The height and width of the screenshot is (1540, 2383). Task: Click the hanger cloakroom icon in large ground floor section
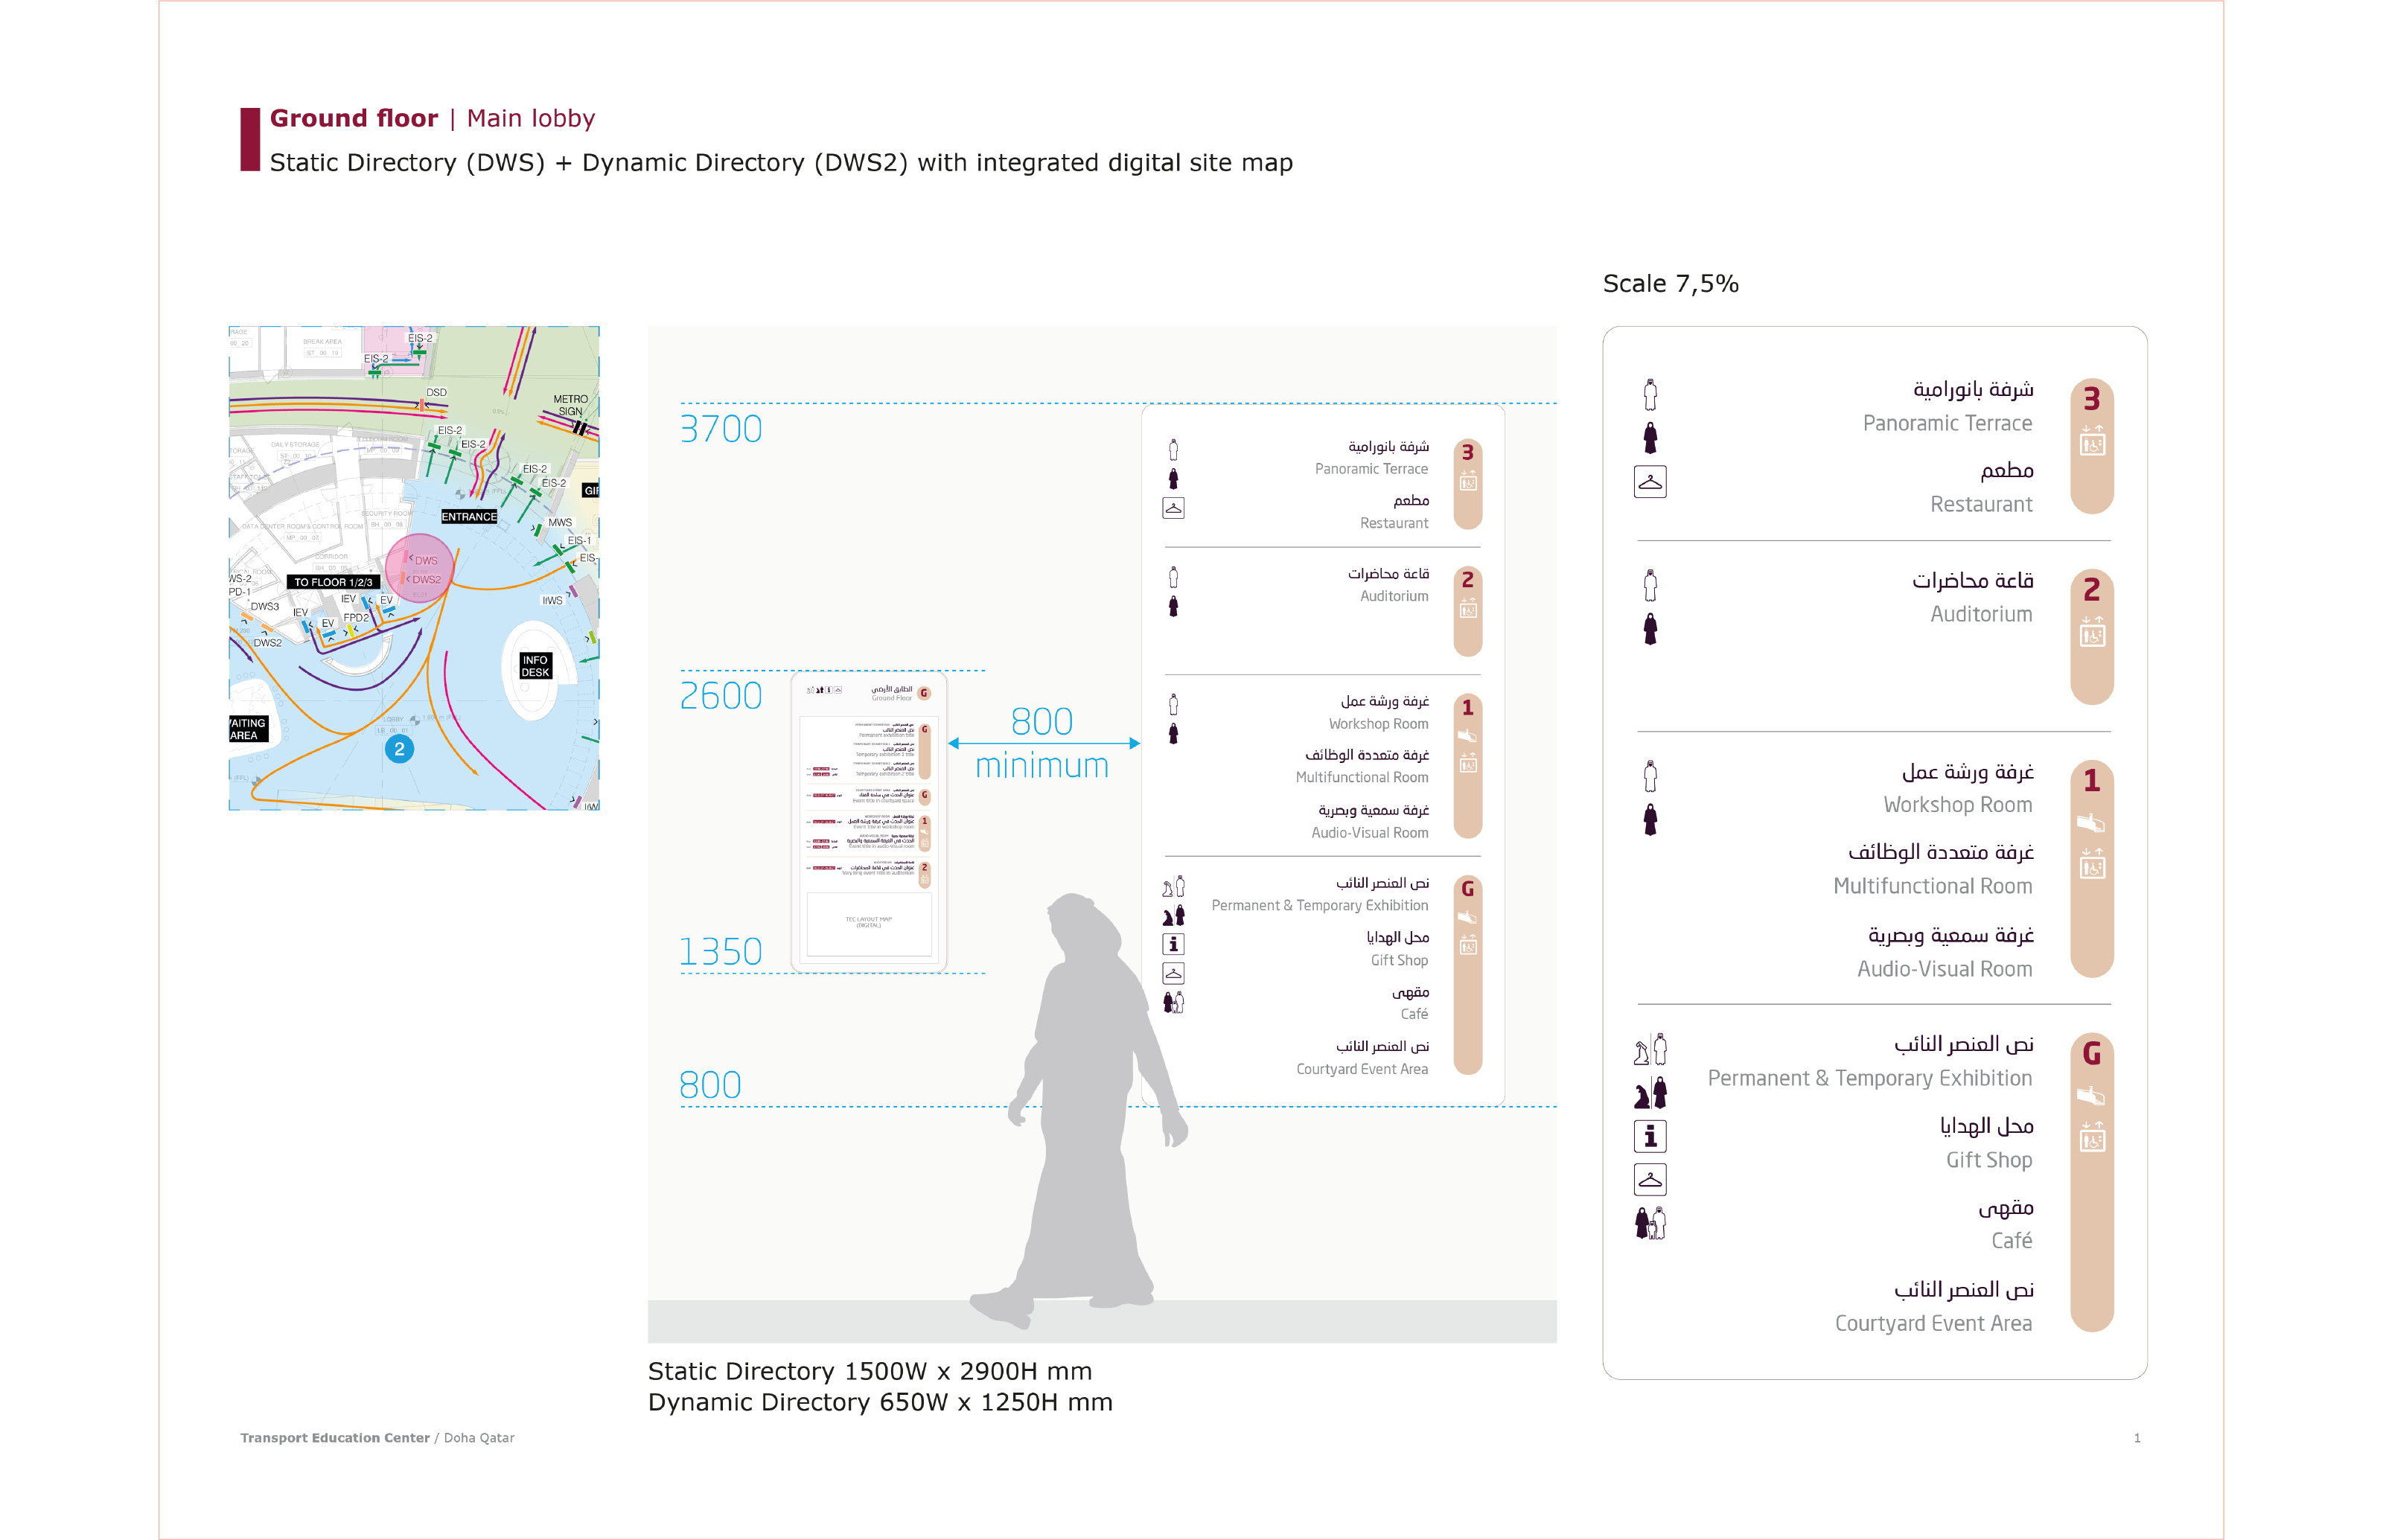[x=1650, y=1180]
